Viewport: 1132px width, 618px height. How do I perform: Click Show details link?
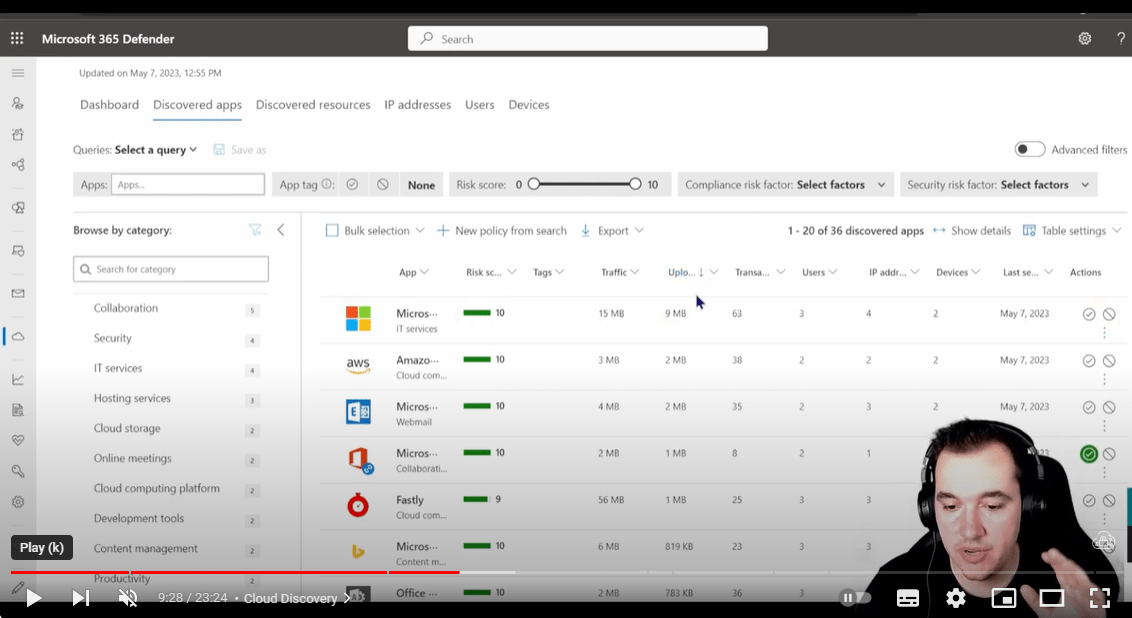tap(972, 230)
